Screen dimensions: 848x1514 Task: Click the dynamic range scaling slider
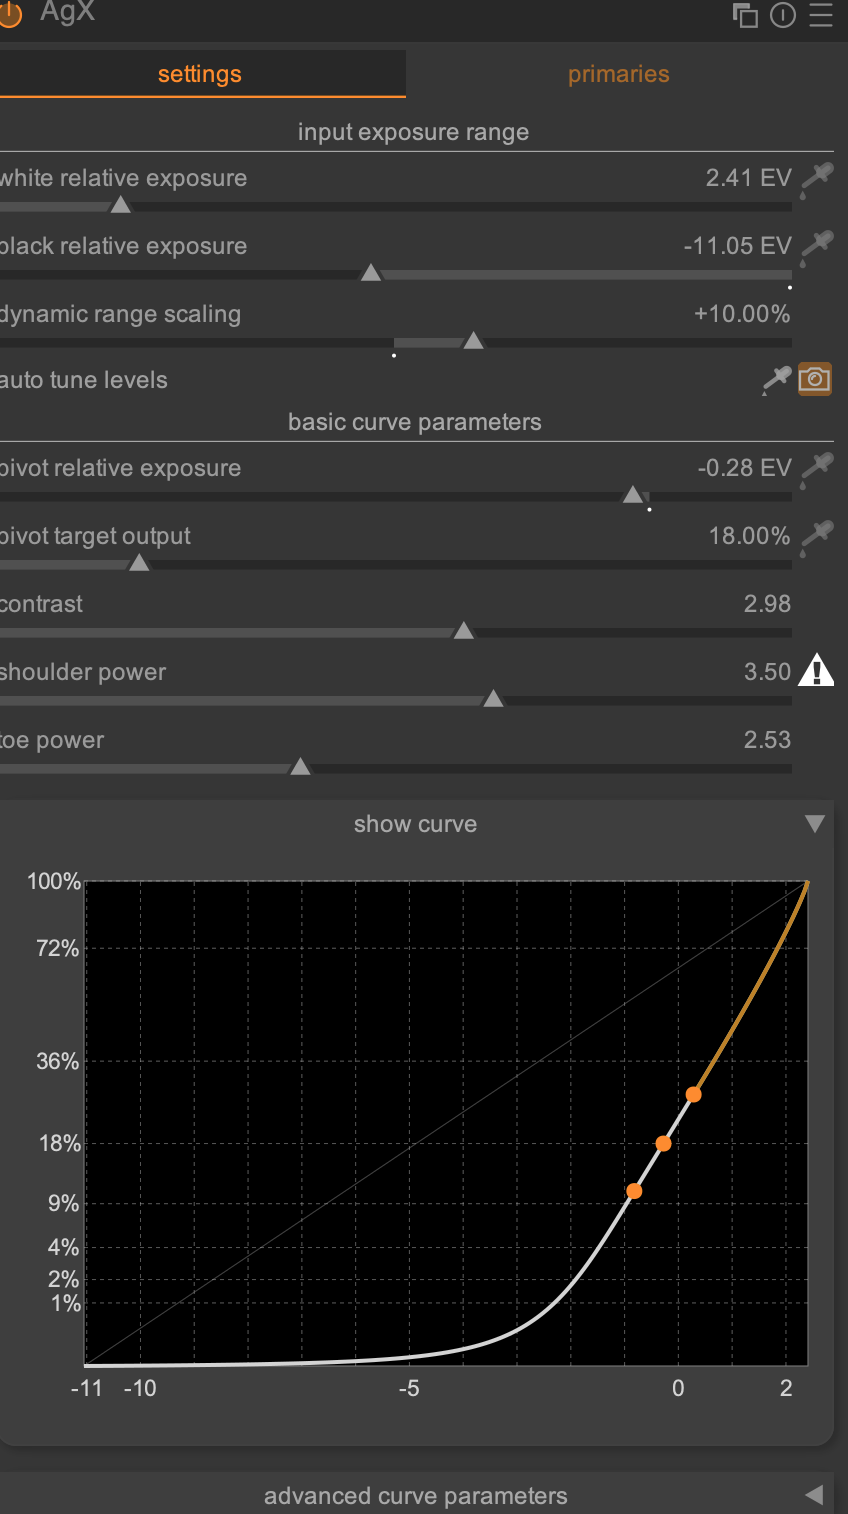[396, 342]
